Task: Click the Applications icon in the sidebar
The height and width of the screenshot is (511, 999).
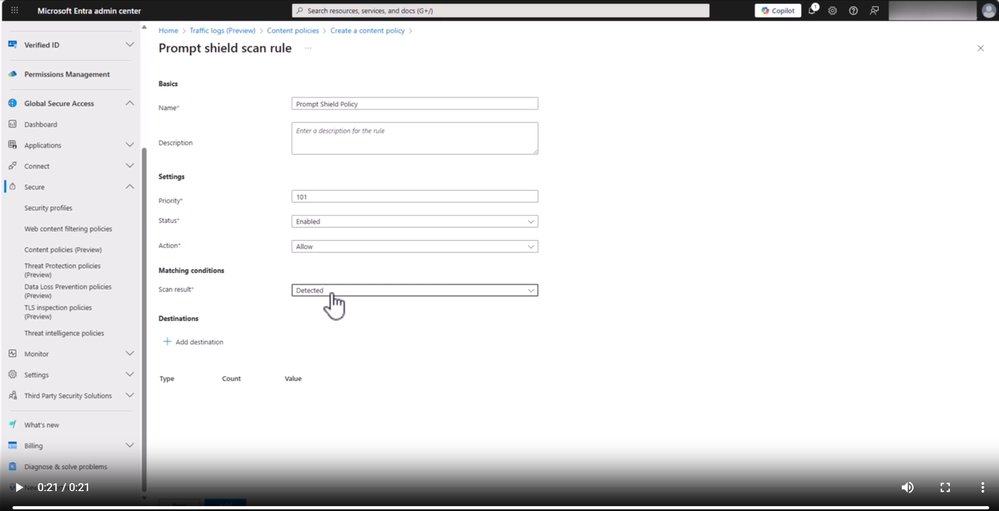Action: click(x=12, y=145)
